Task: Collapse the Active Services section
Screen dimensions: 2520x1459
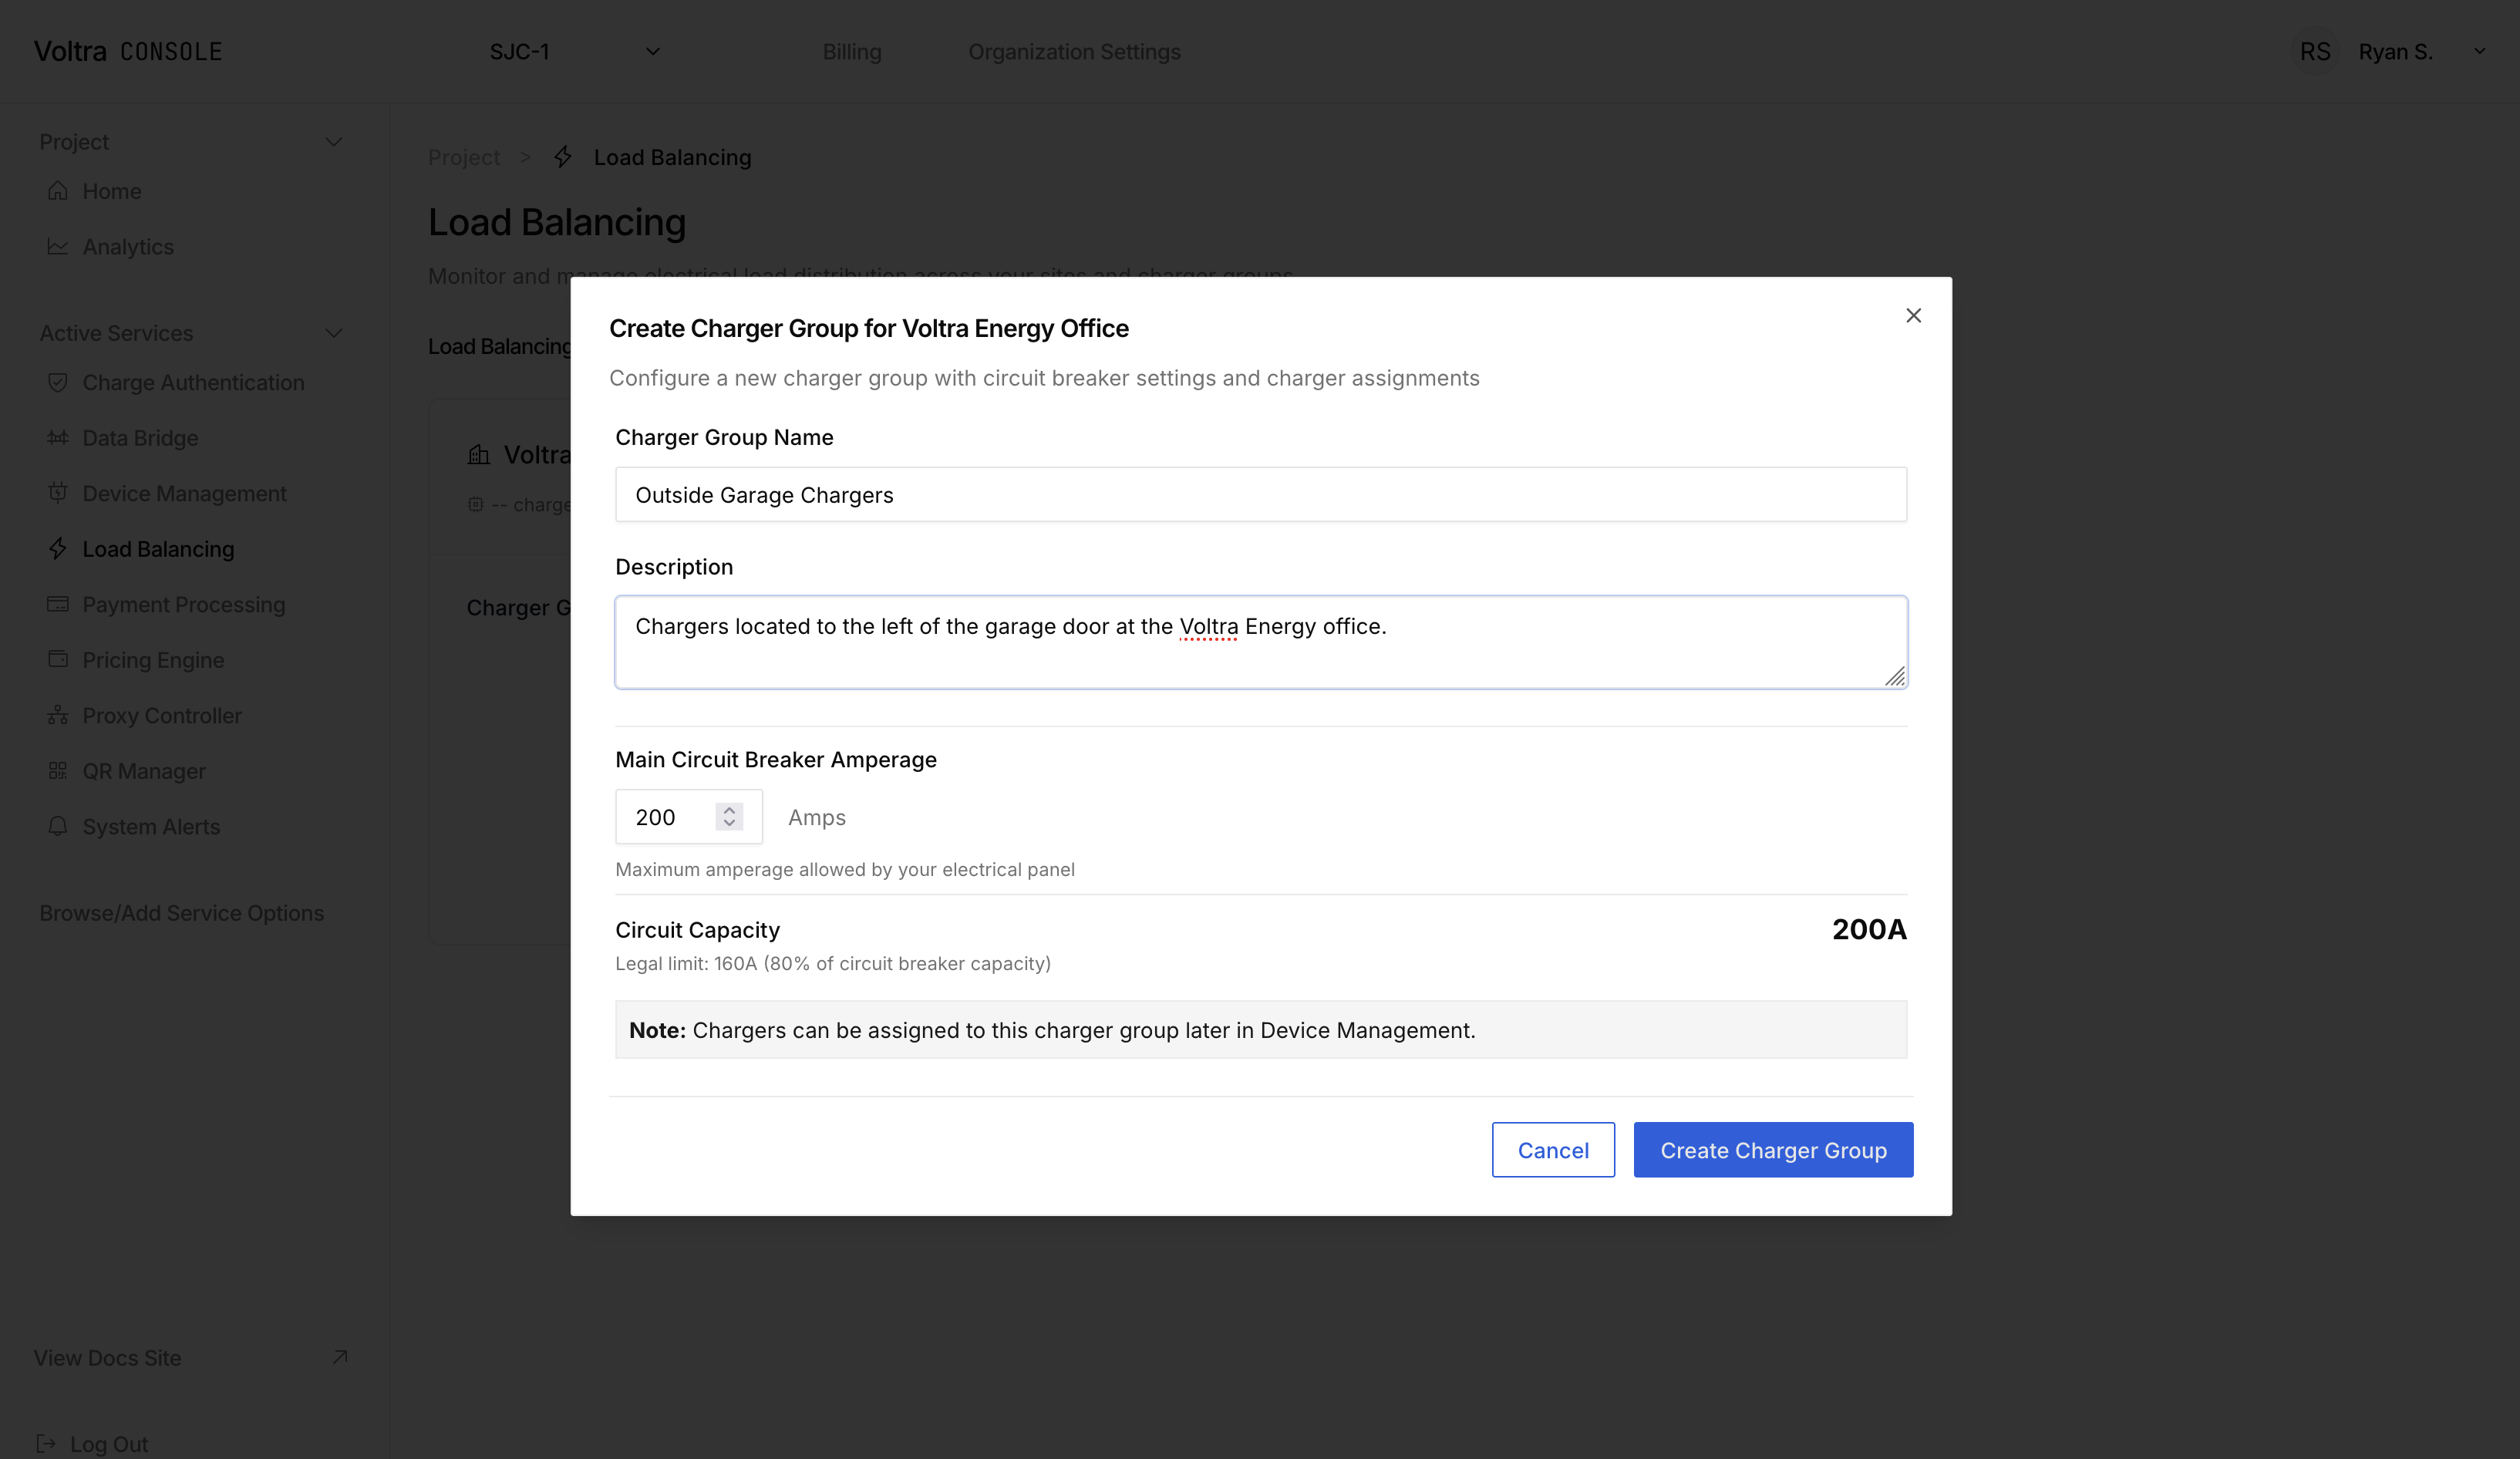Action: coord(335,333)
